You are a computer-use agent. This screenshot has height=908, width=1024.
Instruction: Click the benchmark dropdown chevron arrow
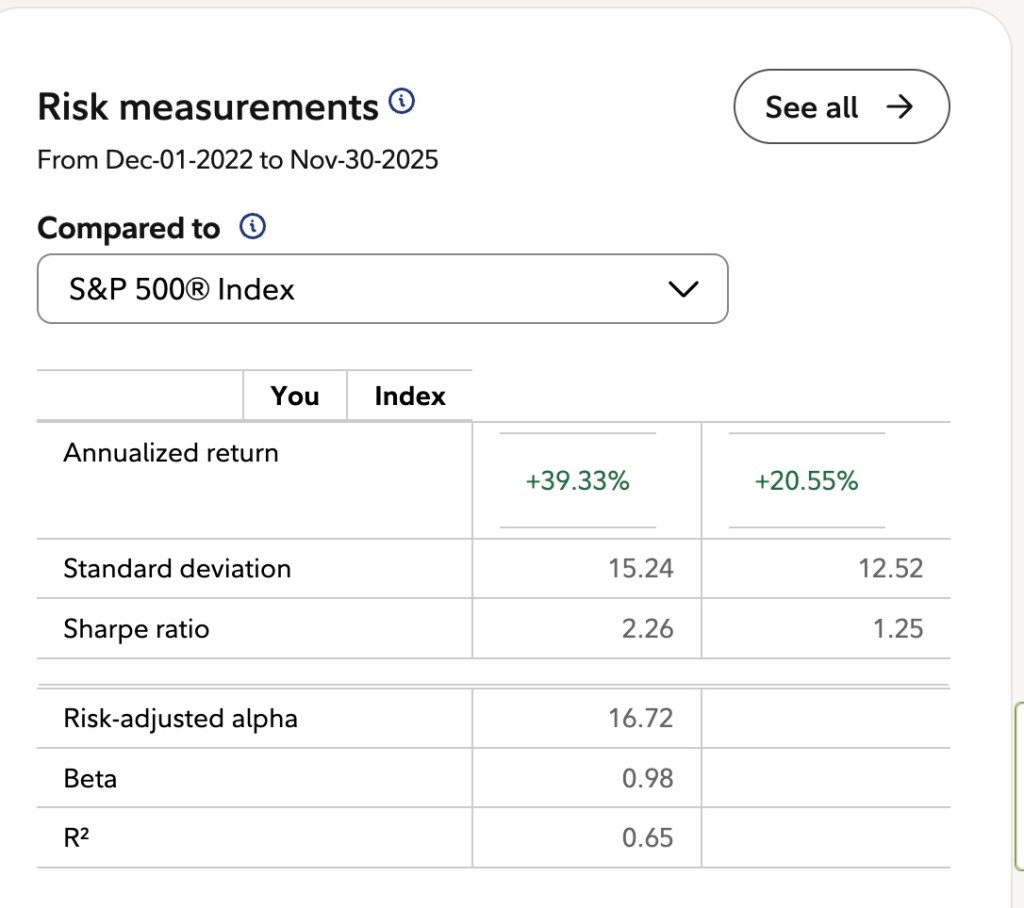tap(682, 290)
